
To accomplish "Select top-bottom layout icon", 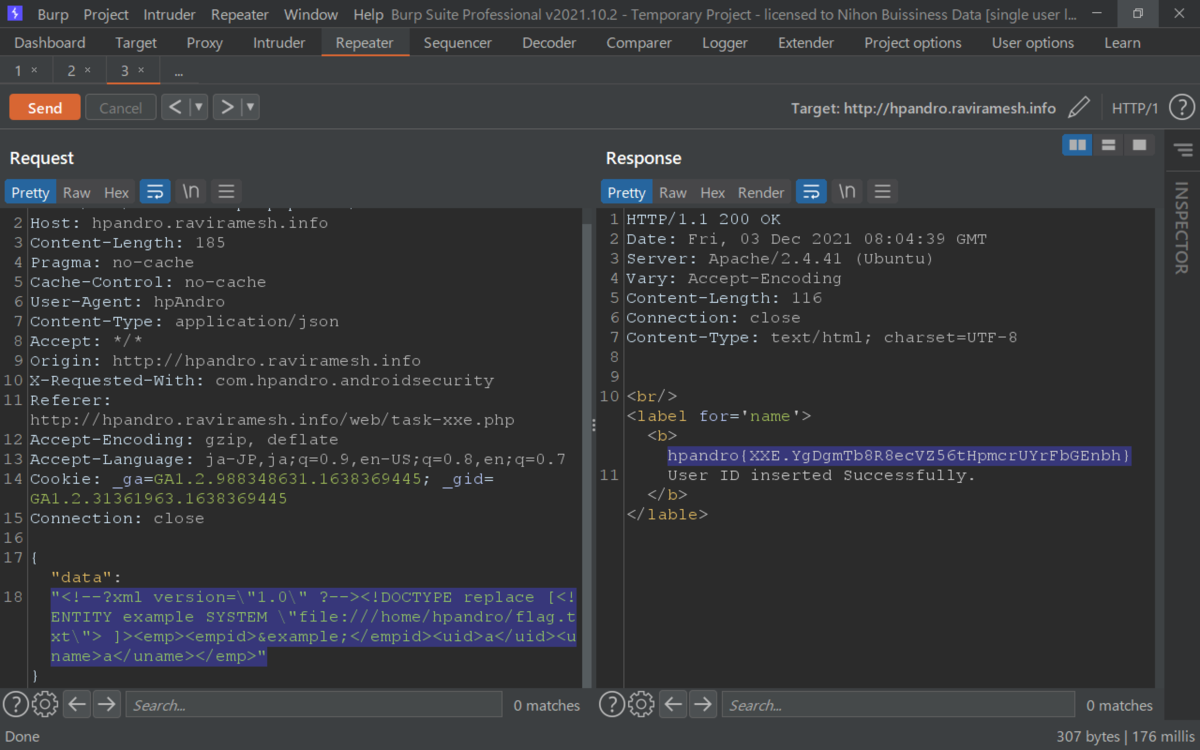I will (x=1108, y=145).
